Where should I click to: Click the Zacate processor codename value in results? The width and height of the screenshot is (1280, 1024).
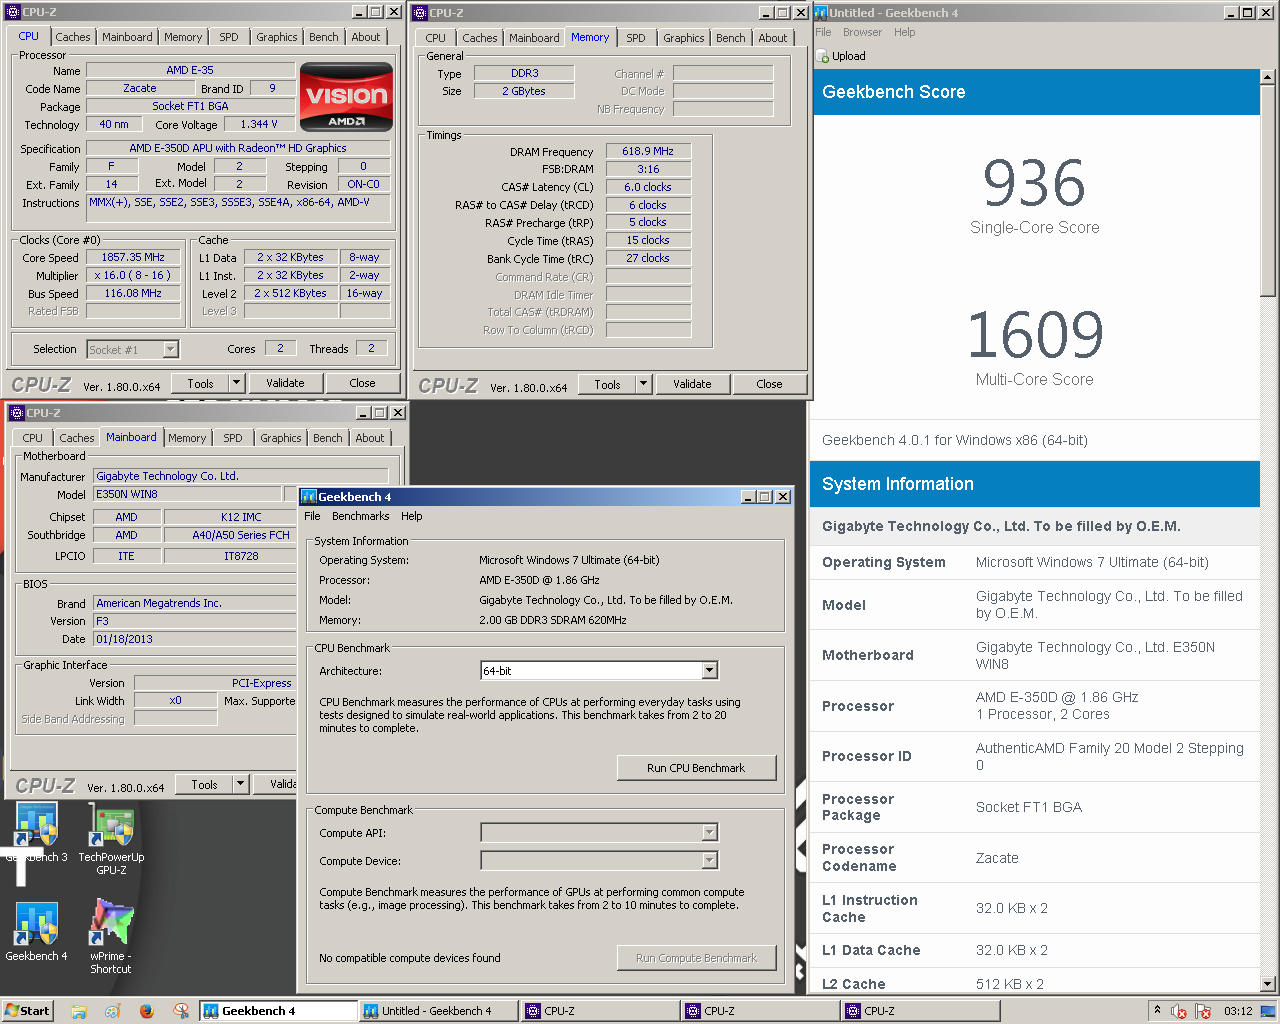tap(997, 858)
